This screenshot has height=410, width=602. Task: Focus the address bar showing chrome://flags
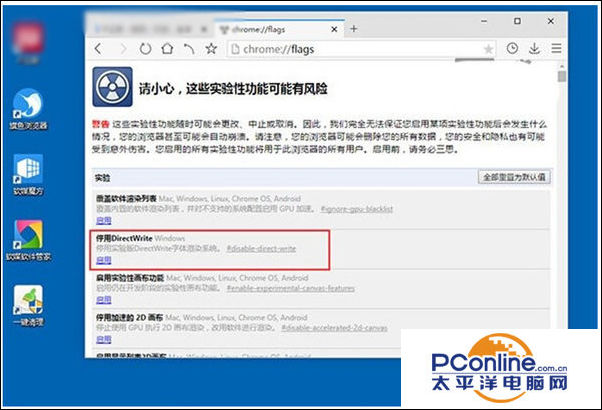coord(361,49)
